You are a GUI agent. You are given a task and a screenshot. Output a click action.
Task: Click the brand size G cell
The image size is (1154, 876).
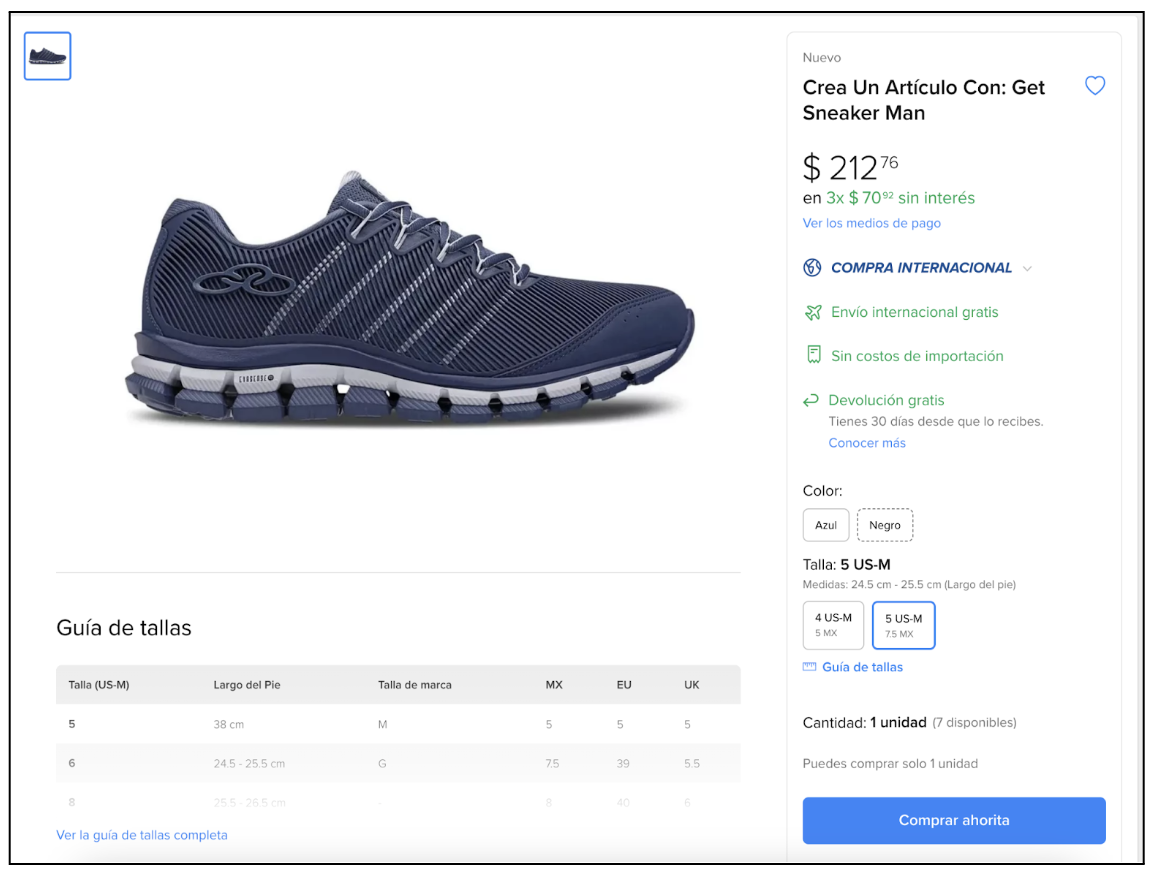click(x=382, y=764)
